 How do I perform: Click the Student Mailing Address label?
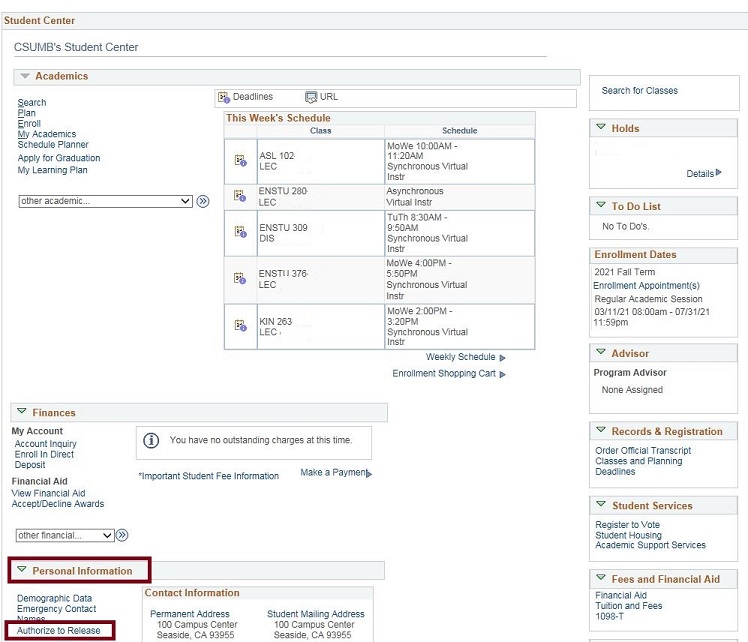pos(315,614)
